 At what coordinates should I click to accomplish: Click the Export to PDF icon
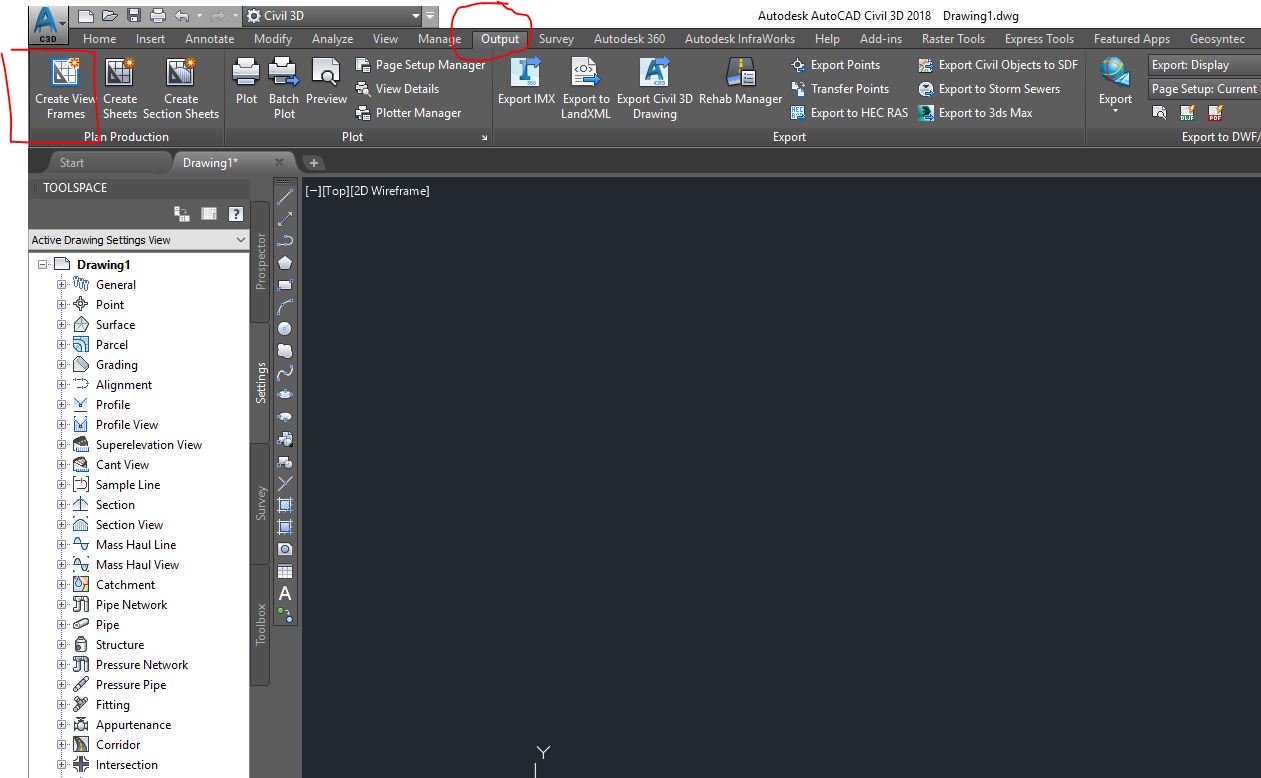1213,113
